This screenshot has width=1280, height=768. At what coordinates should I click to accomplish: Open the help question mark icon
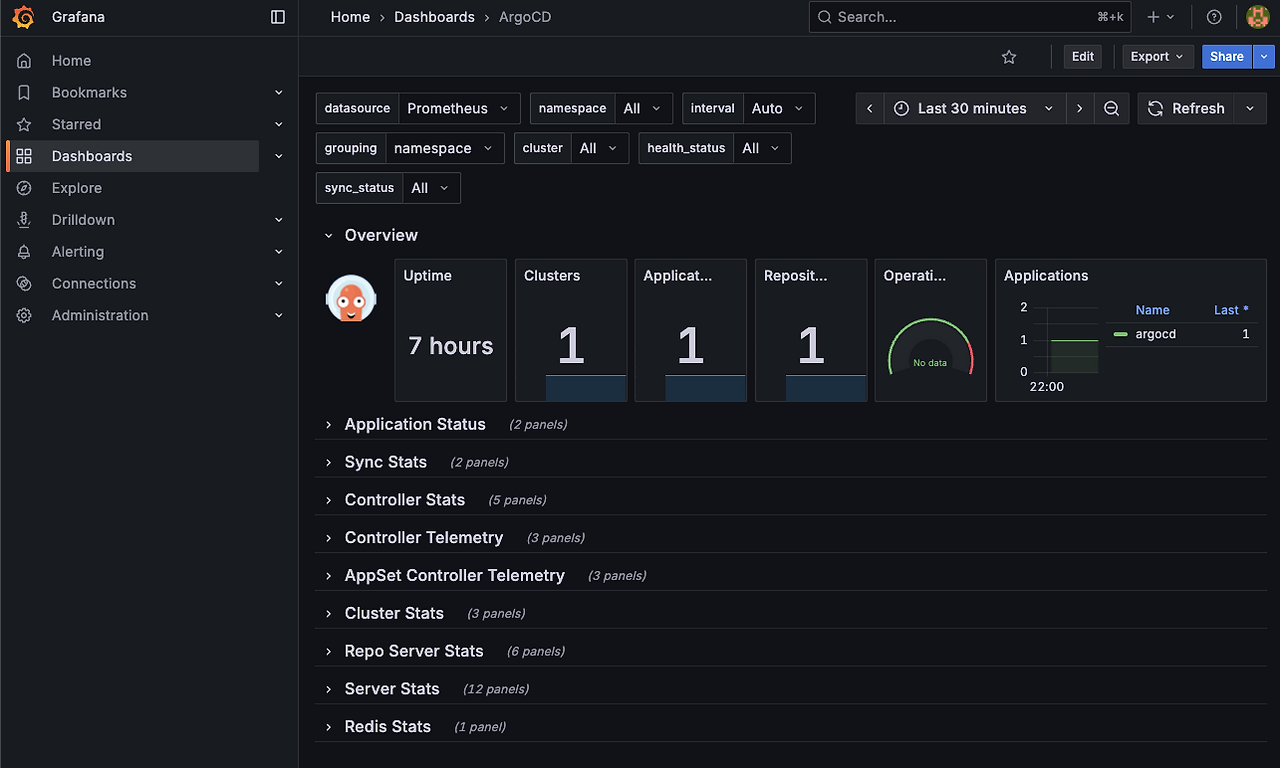tap(1214, 17)
